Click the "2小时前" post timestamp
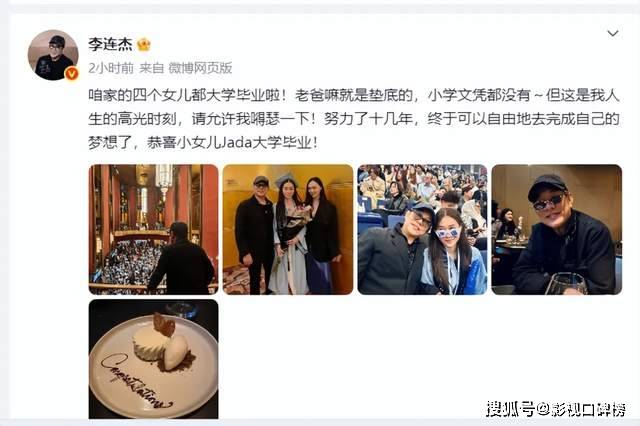 click(x=111, y=68)
